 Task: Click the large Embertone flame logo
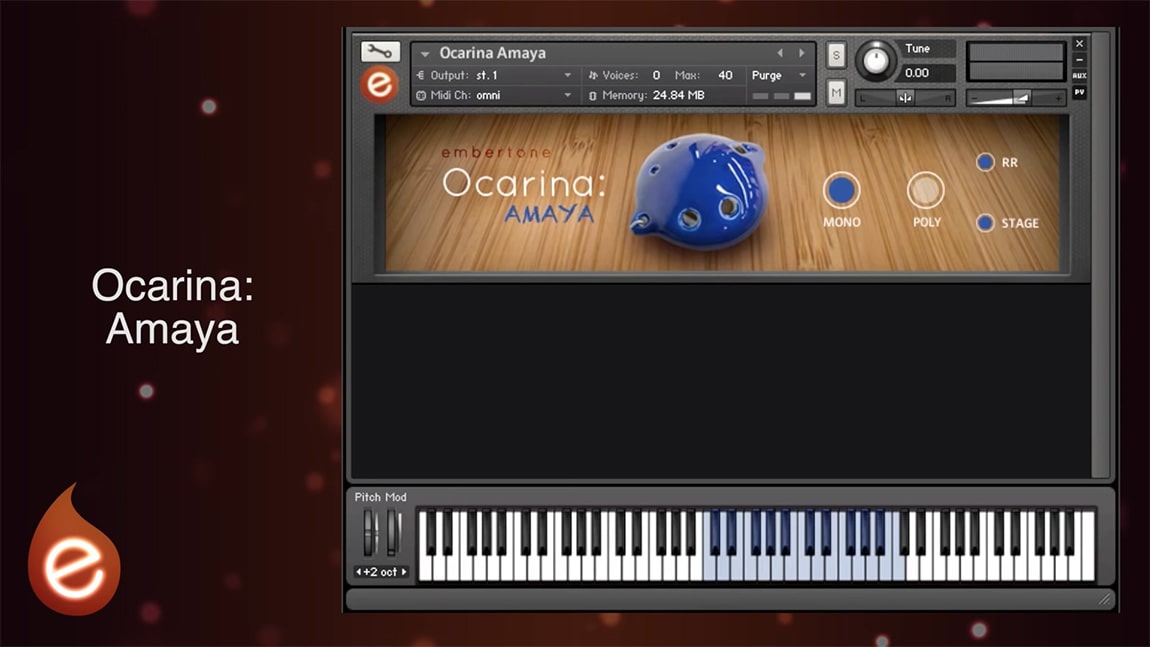point(74,549)
